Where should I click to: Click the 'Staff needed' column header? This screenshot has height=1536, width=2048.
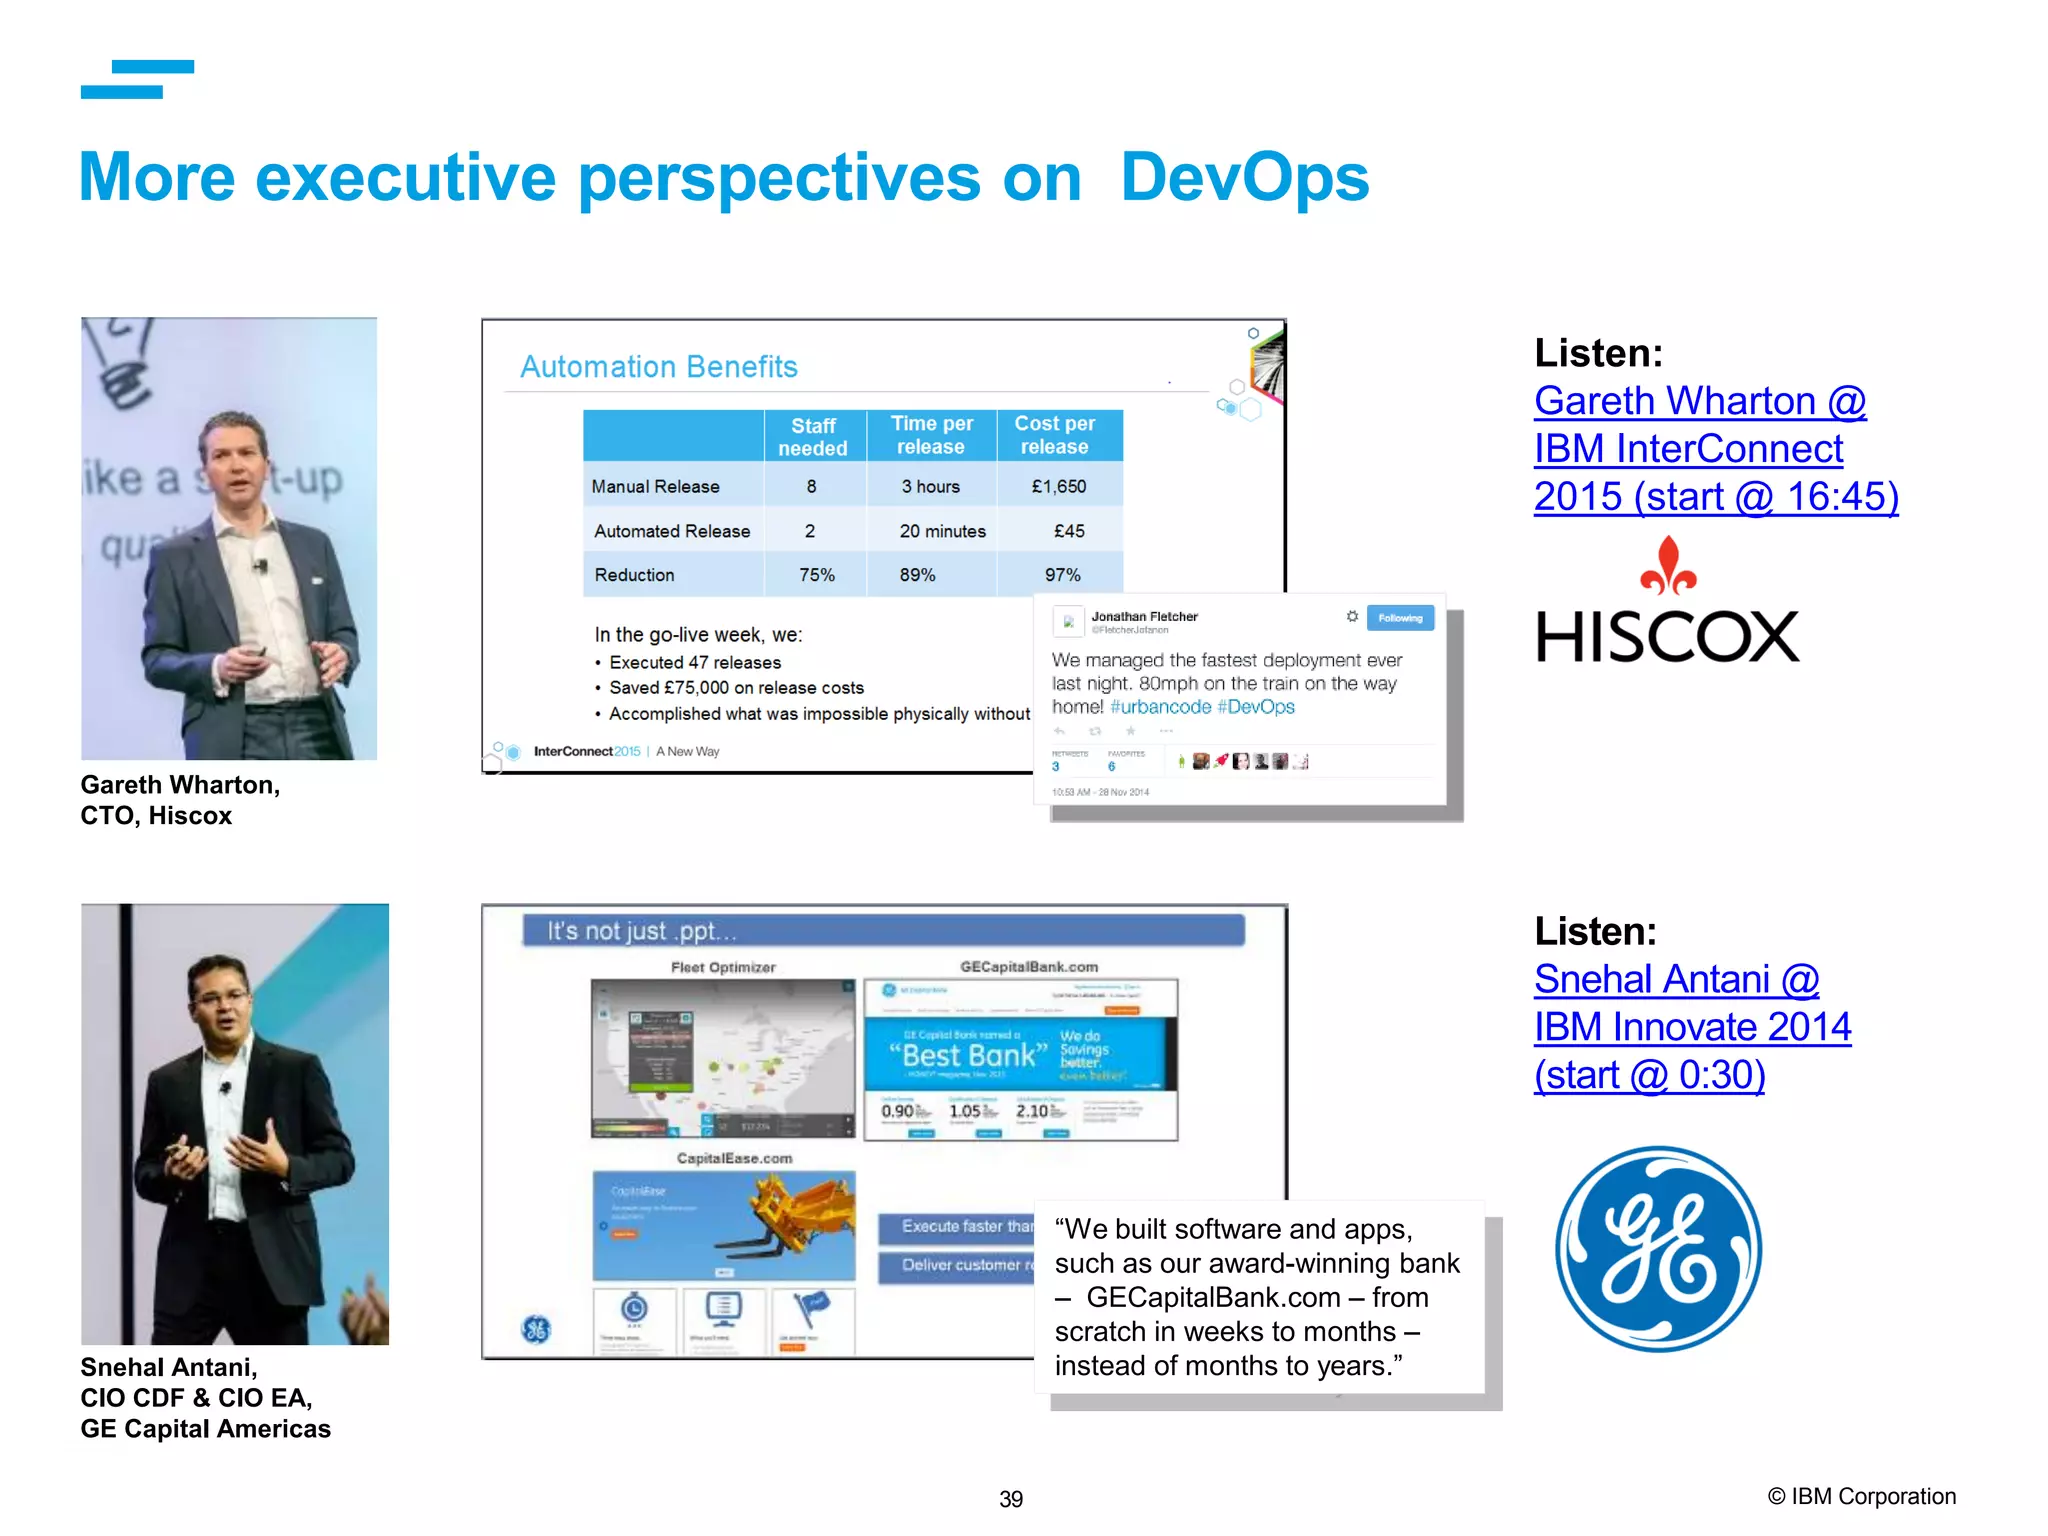[813, 437]
